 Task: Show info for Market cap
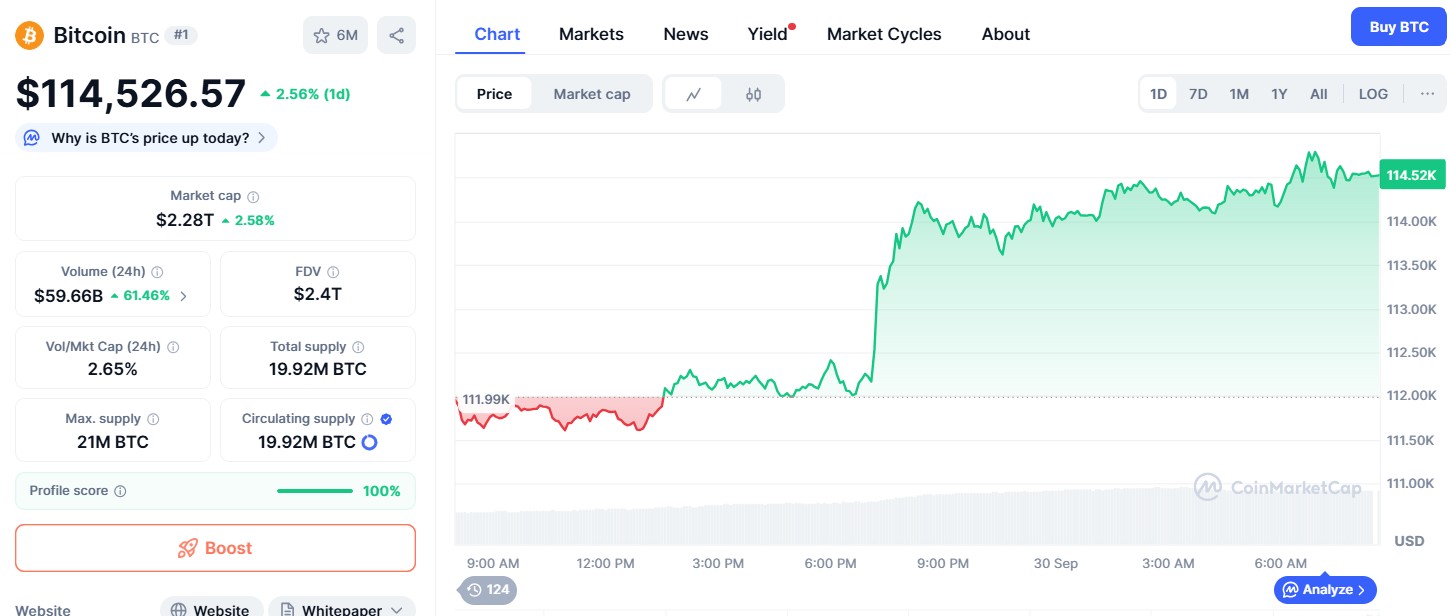(x=253, y=197)
